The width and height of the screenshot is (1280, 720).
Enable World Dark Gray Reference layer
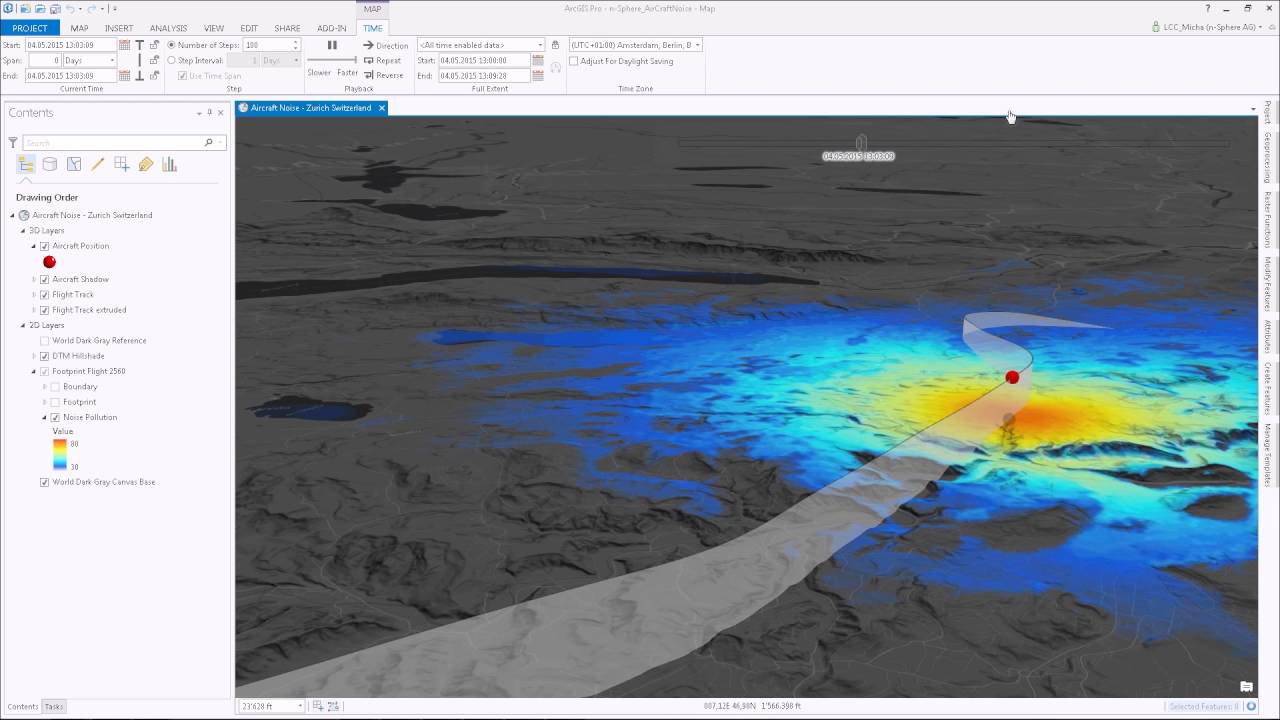pyautogui.click(x=44, y=340)
